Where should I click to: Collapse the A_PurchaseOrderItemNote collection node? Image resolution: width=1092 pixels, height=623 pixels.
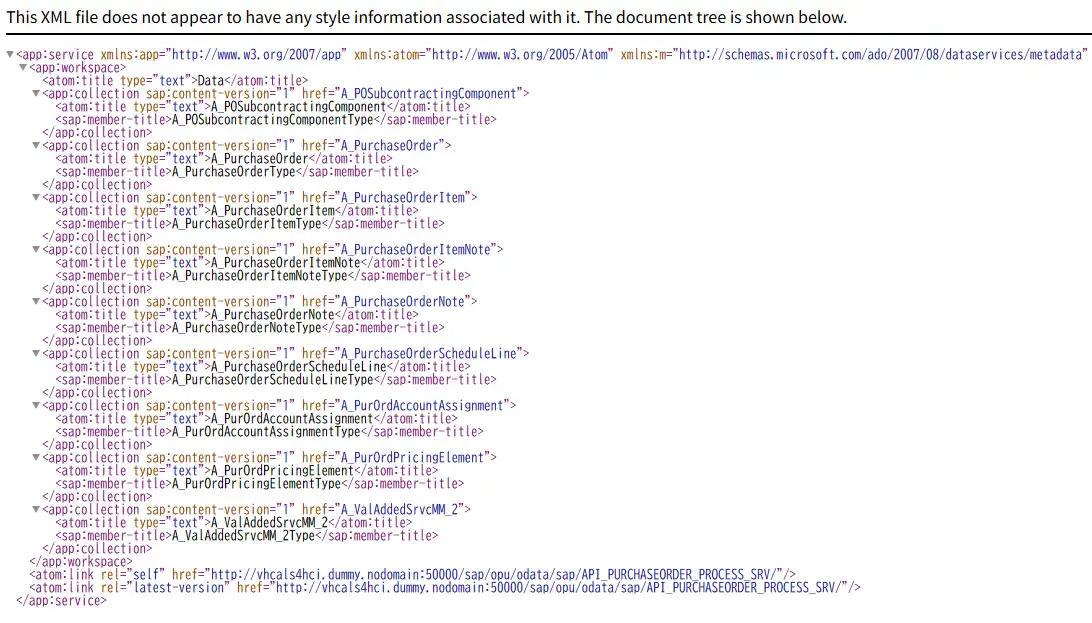click(x=36, y=250)
